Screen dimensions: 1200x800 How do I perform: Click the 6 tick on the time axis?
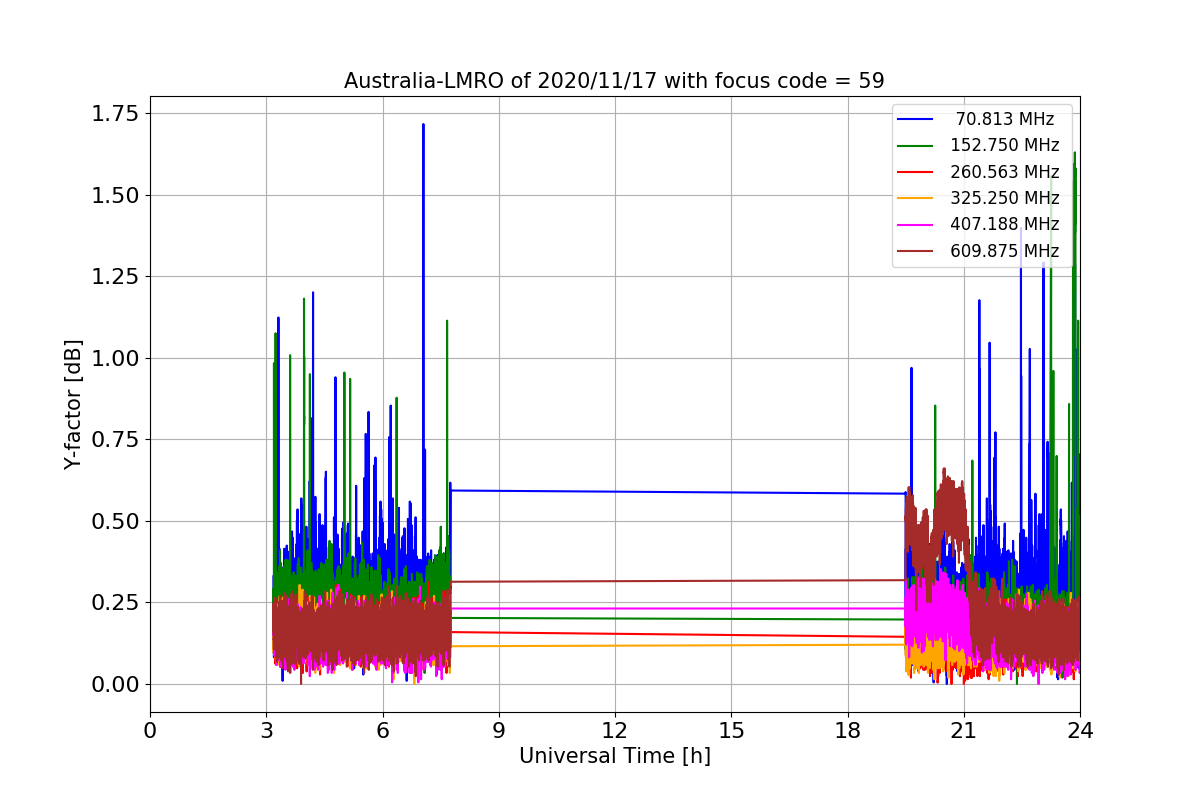pyautogui.click(x=382, y=731)
